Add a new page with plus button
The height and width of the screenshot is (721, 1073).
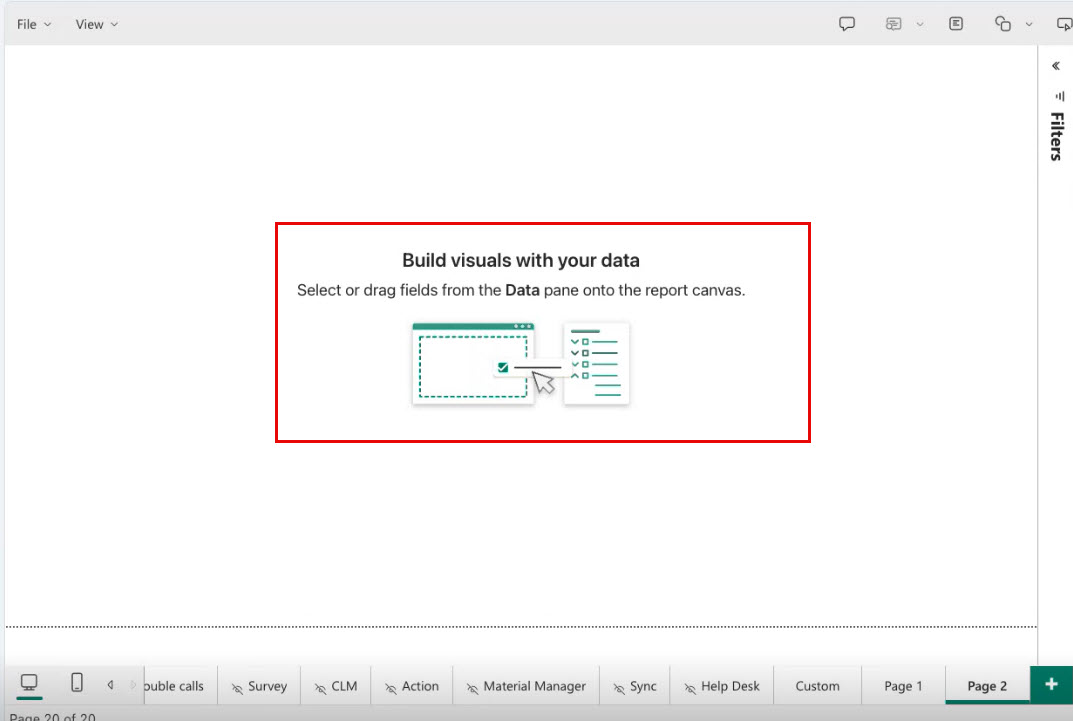point(1051,684)
